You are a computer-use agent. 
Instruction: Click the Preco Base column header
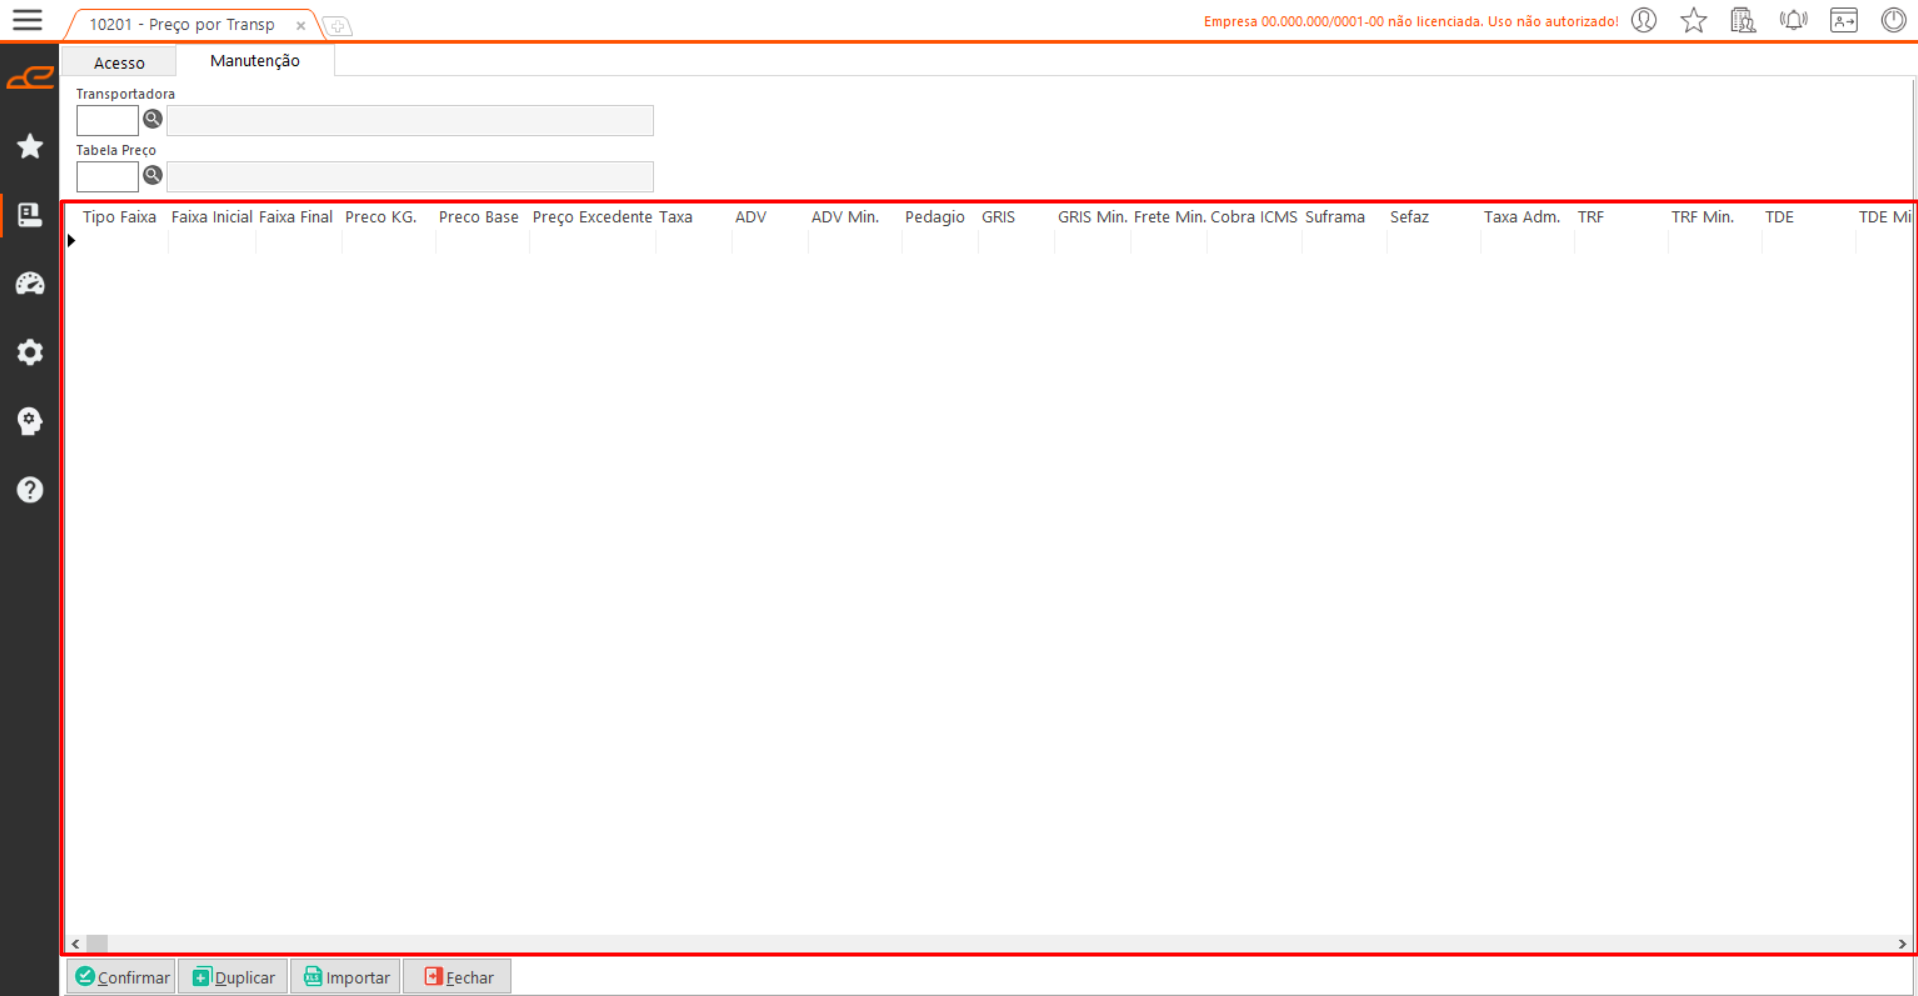pos(478,217)
